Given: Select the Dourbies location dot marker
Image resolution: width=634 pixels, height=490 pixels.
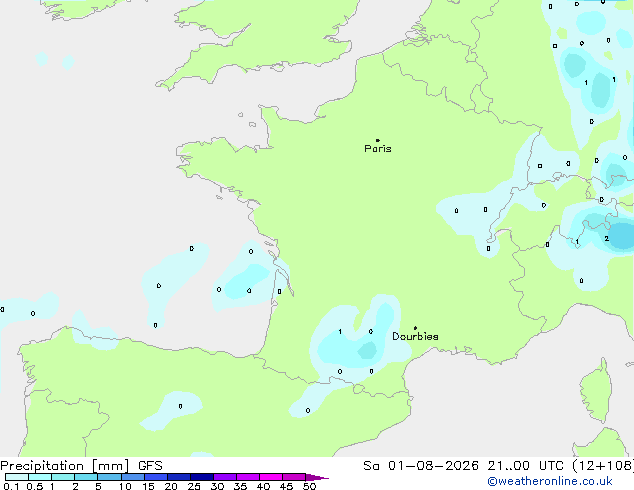Looking at the screenshot, I should tap(415, 328).
